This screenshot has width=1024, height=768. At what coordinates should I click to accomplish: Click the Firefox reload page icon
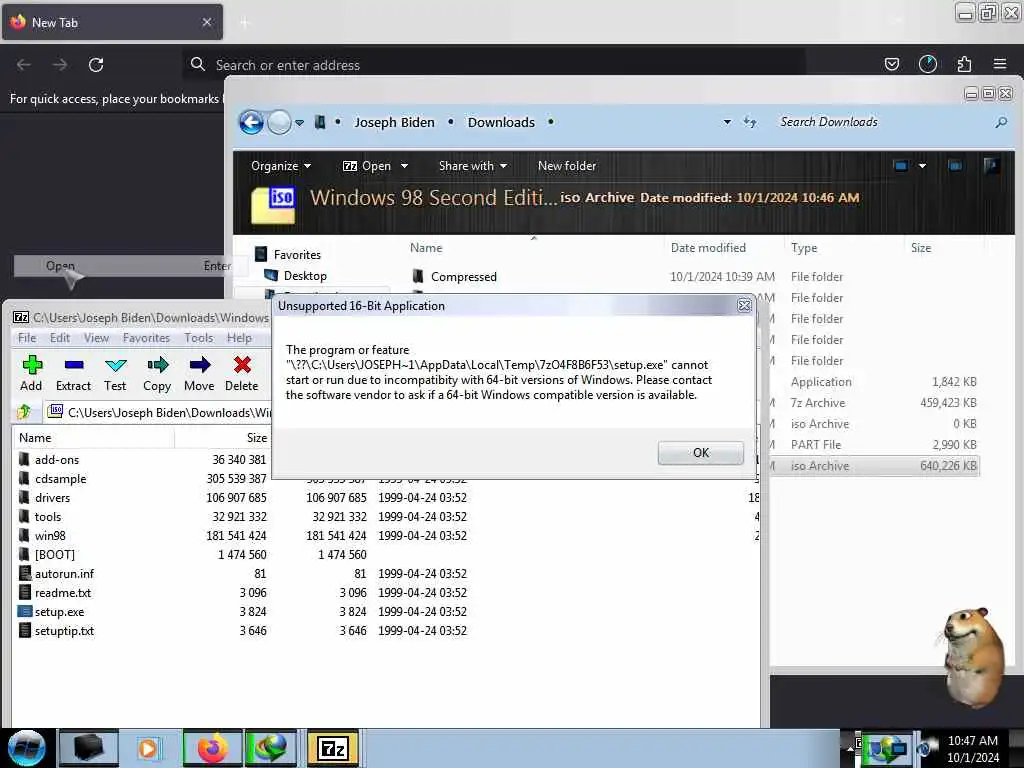pos(96,65)
